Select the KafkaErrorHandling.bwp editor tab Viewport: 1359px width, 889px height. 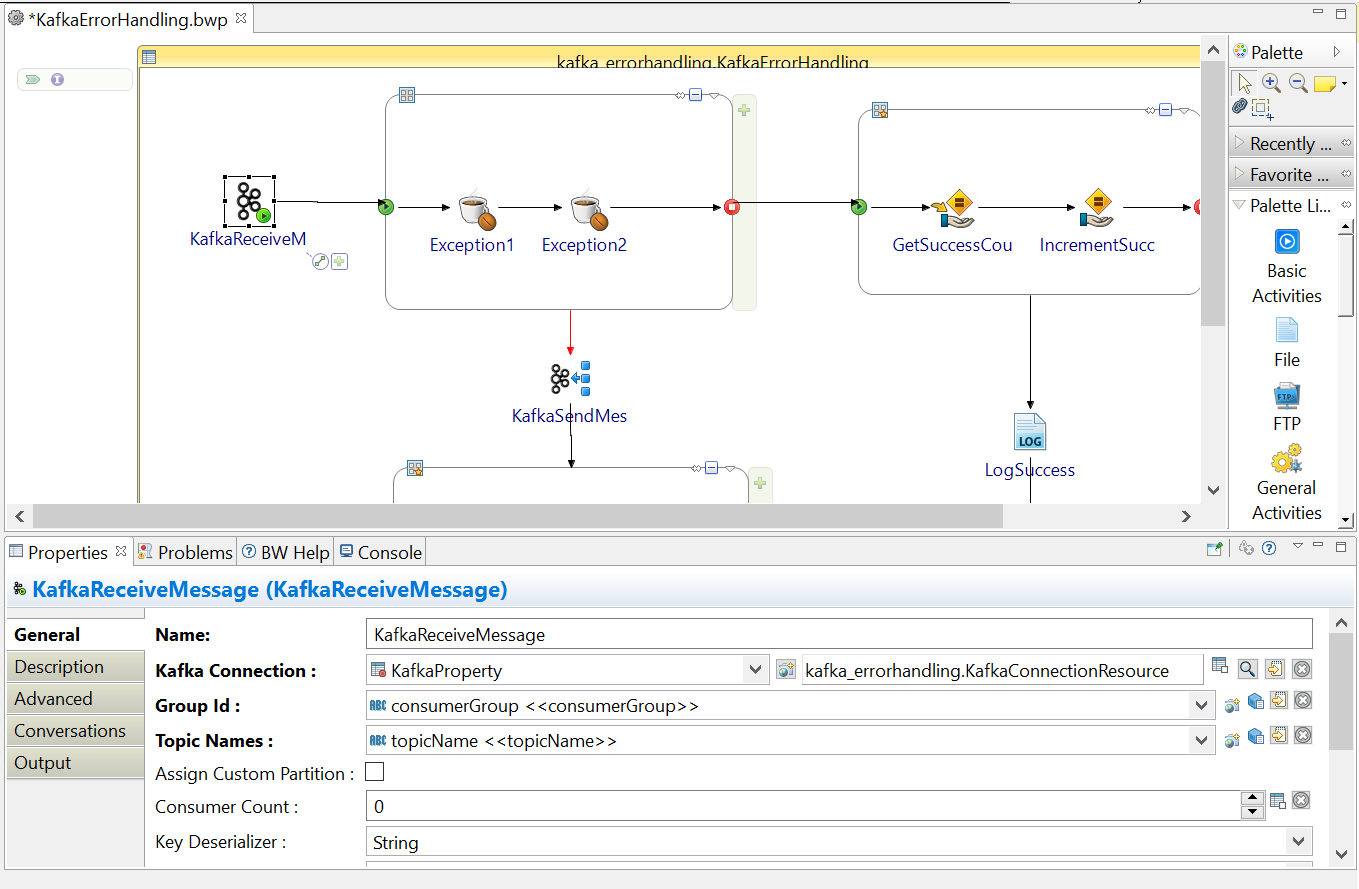point(129,20)
